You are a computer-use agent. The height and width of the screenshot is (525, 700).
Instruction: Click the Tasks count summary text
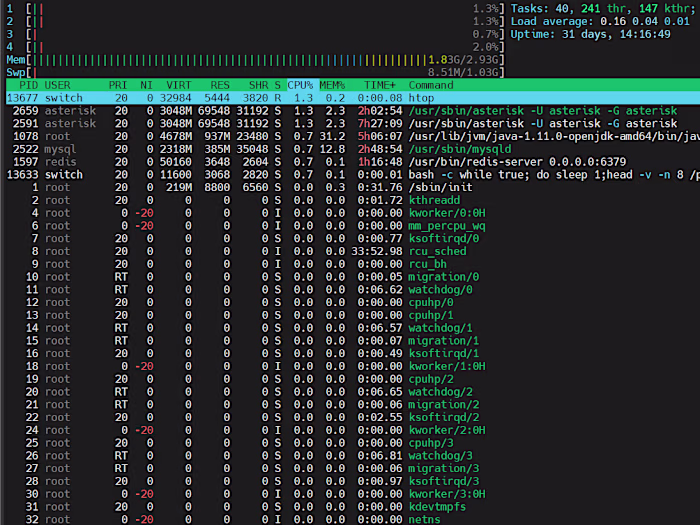(x=603, y=8)
